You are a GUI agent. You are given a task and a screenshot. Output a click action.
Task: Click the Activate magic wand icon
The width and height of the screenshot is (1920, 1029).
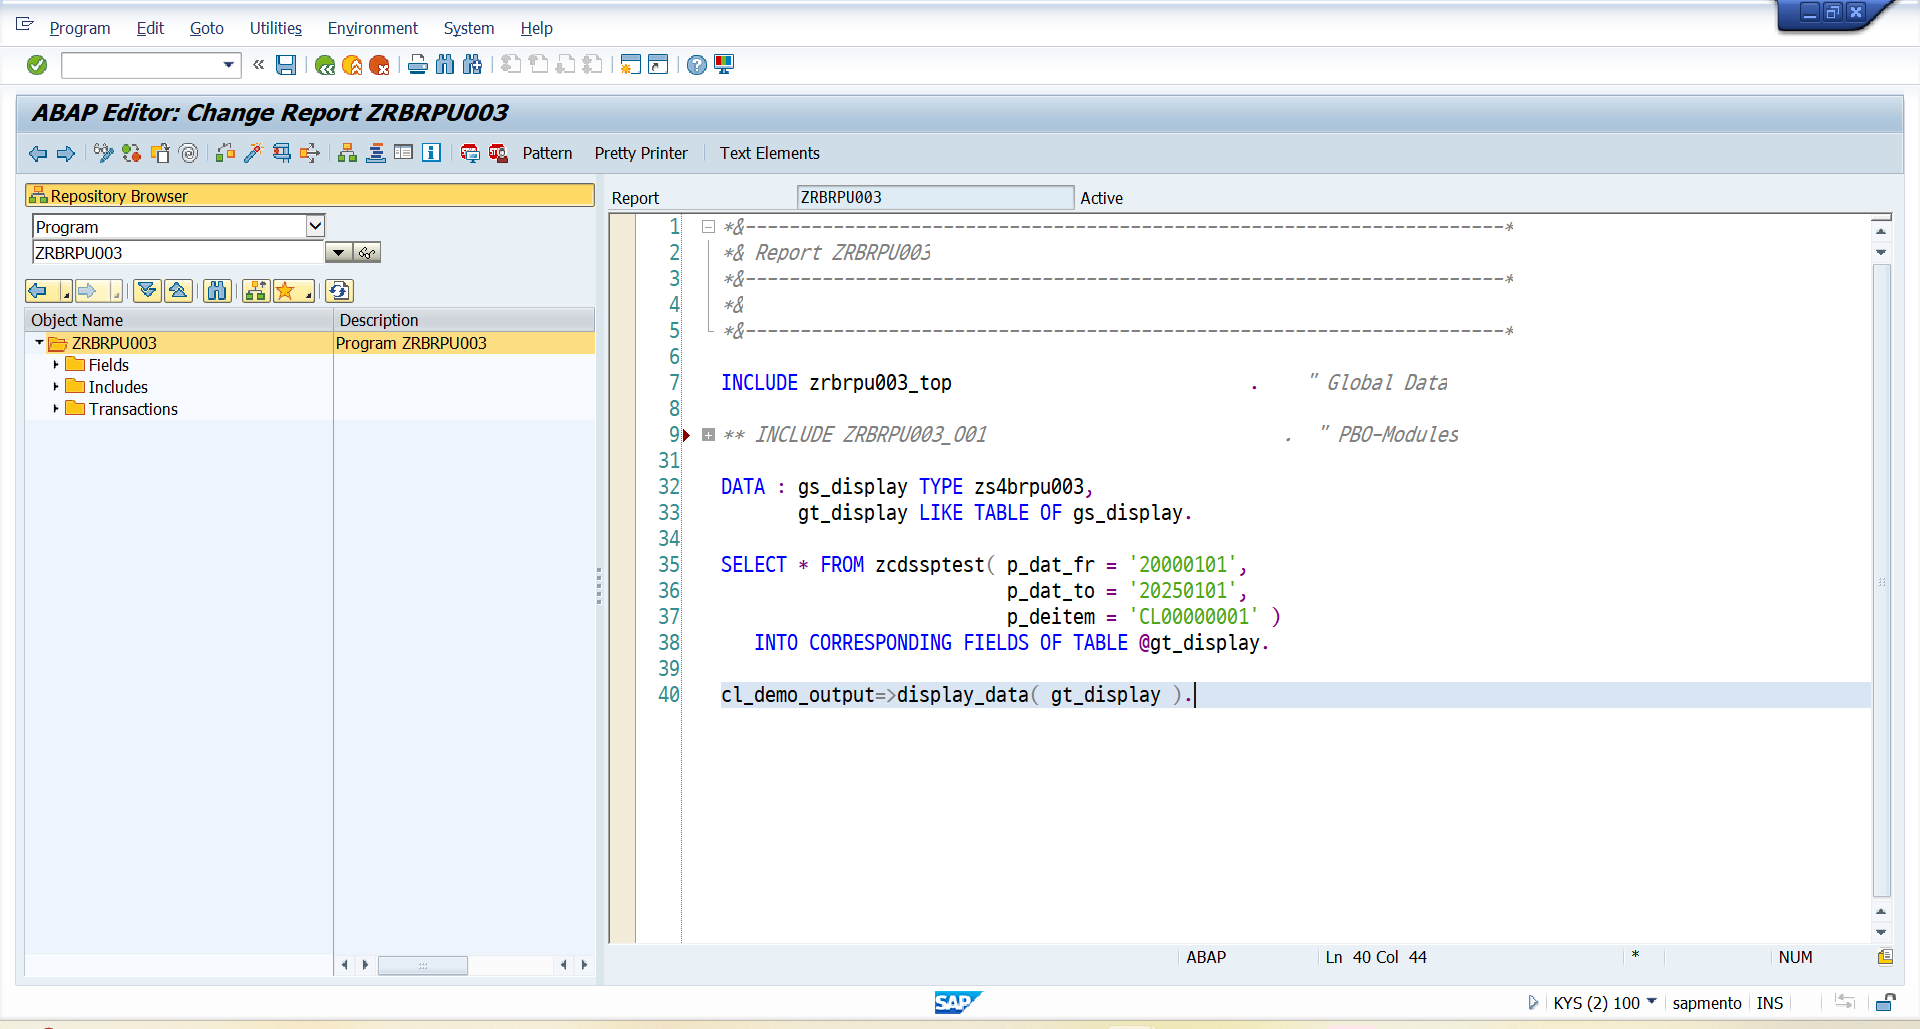[253, 153]
